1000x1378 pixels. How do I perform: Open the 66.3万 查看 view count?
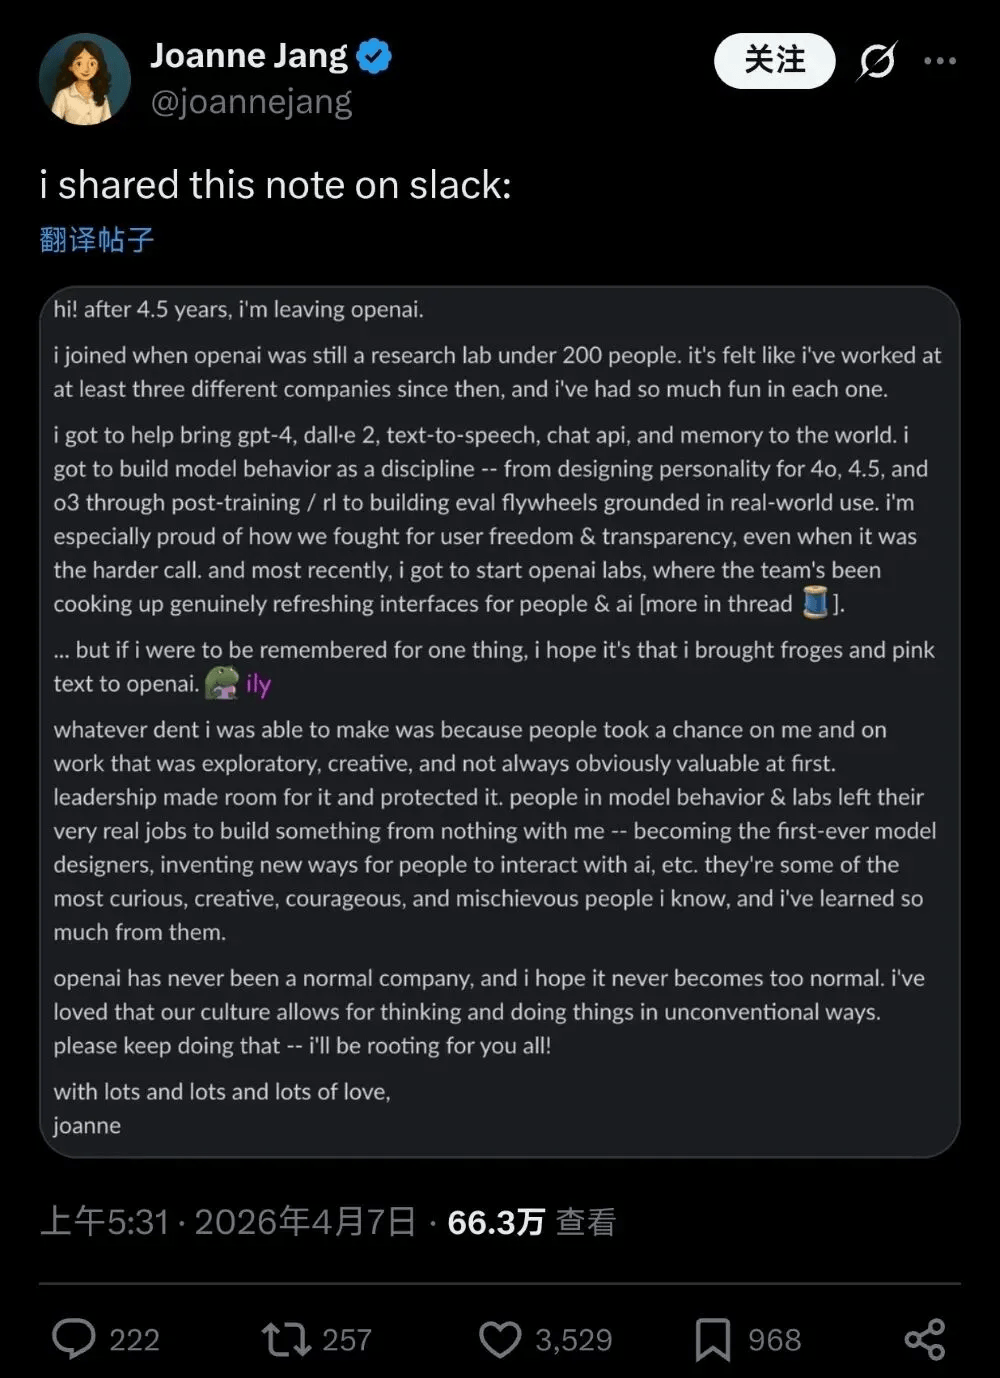pyautogui.click(x=531, y=1222)
